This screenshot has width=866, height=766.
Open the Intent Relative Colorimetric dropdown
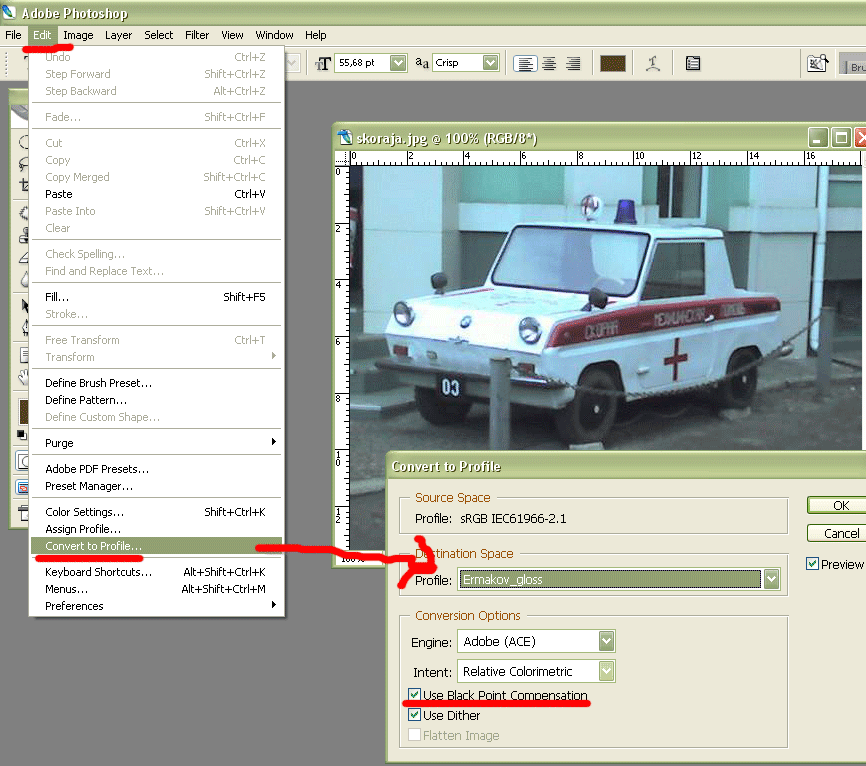(x=606, y=672)
